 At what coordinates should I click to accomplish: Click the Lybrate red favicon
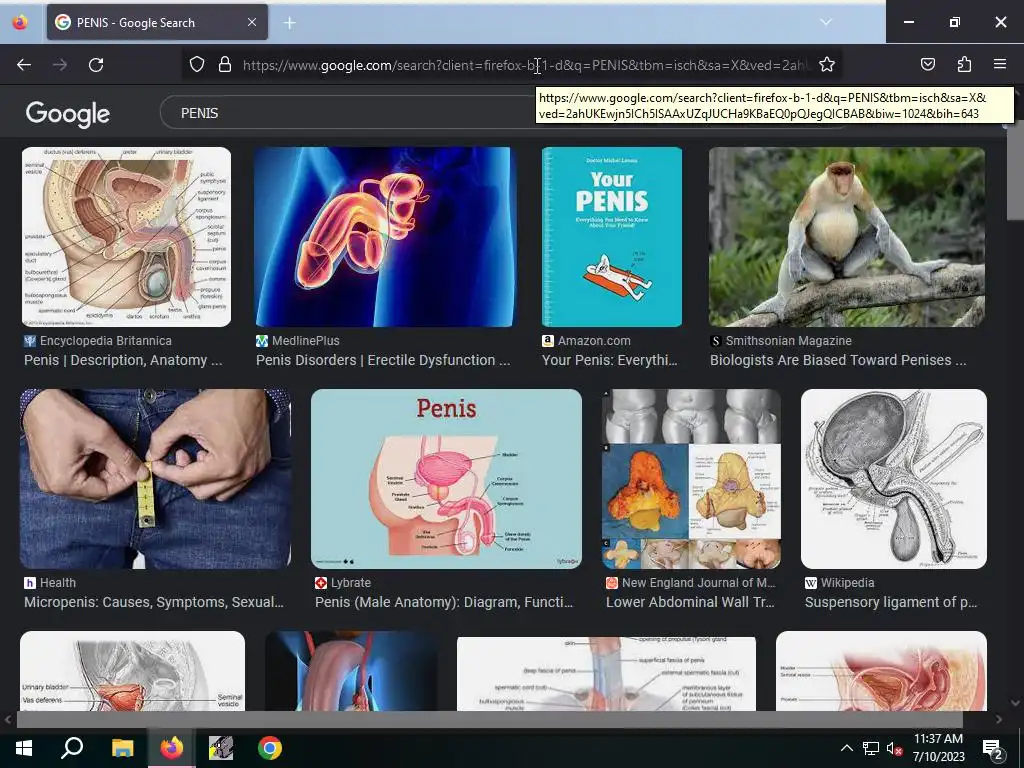pyautogui.click(x=321, y=583)
